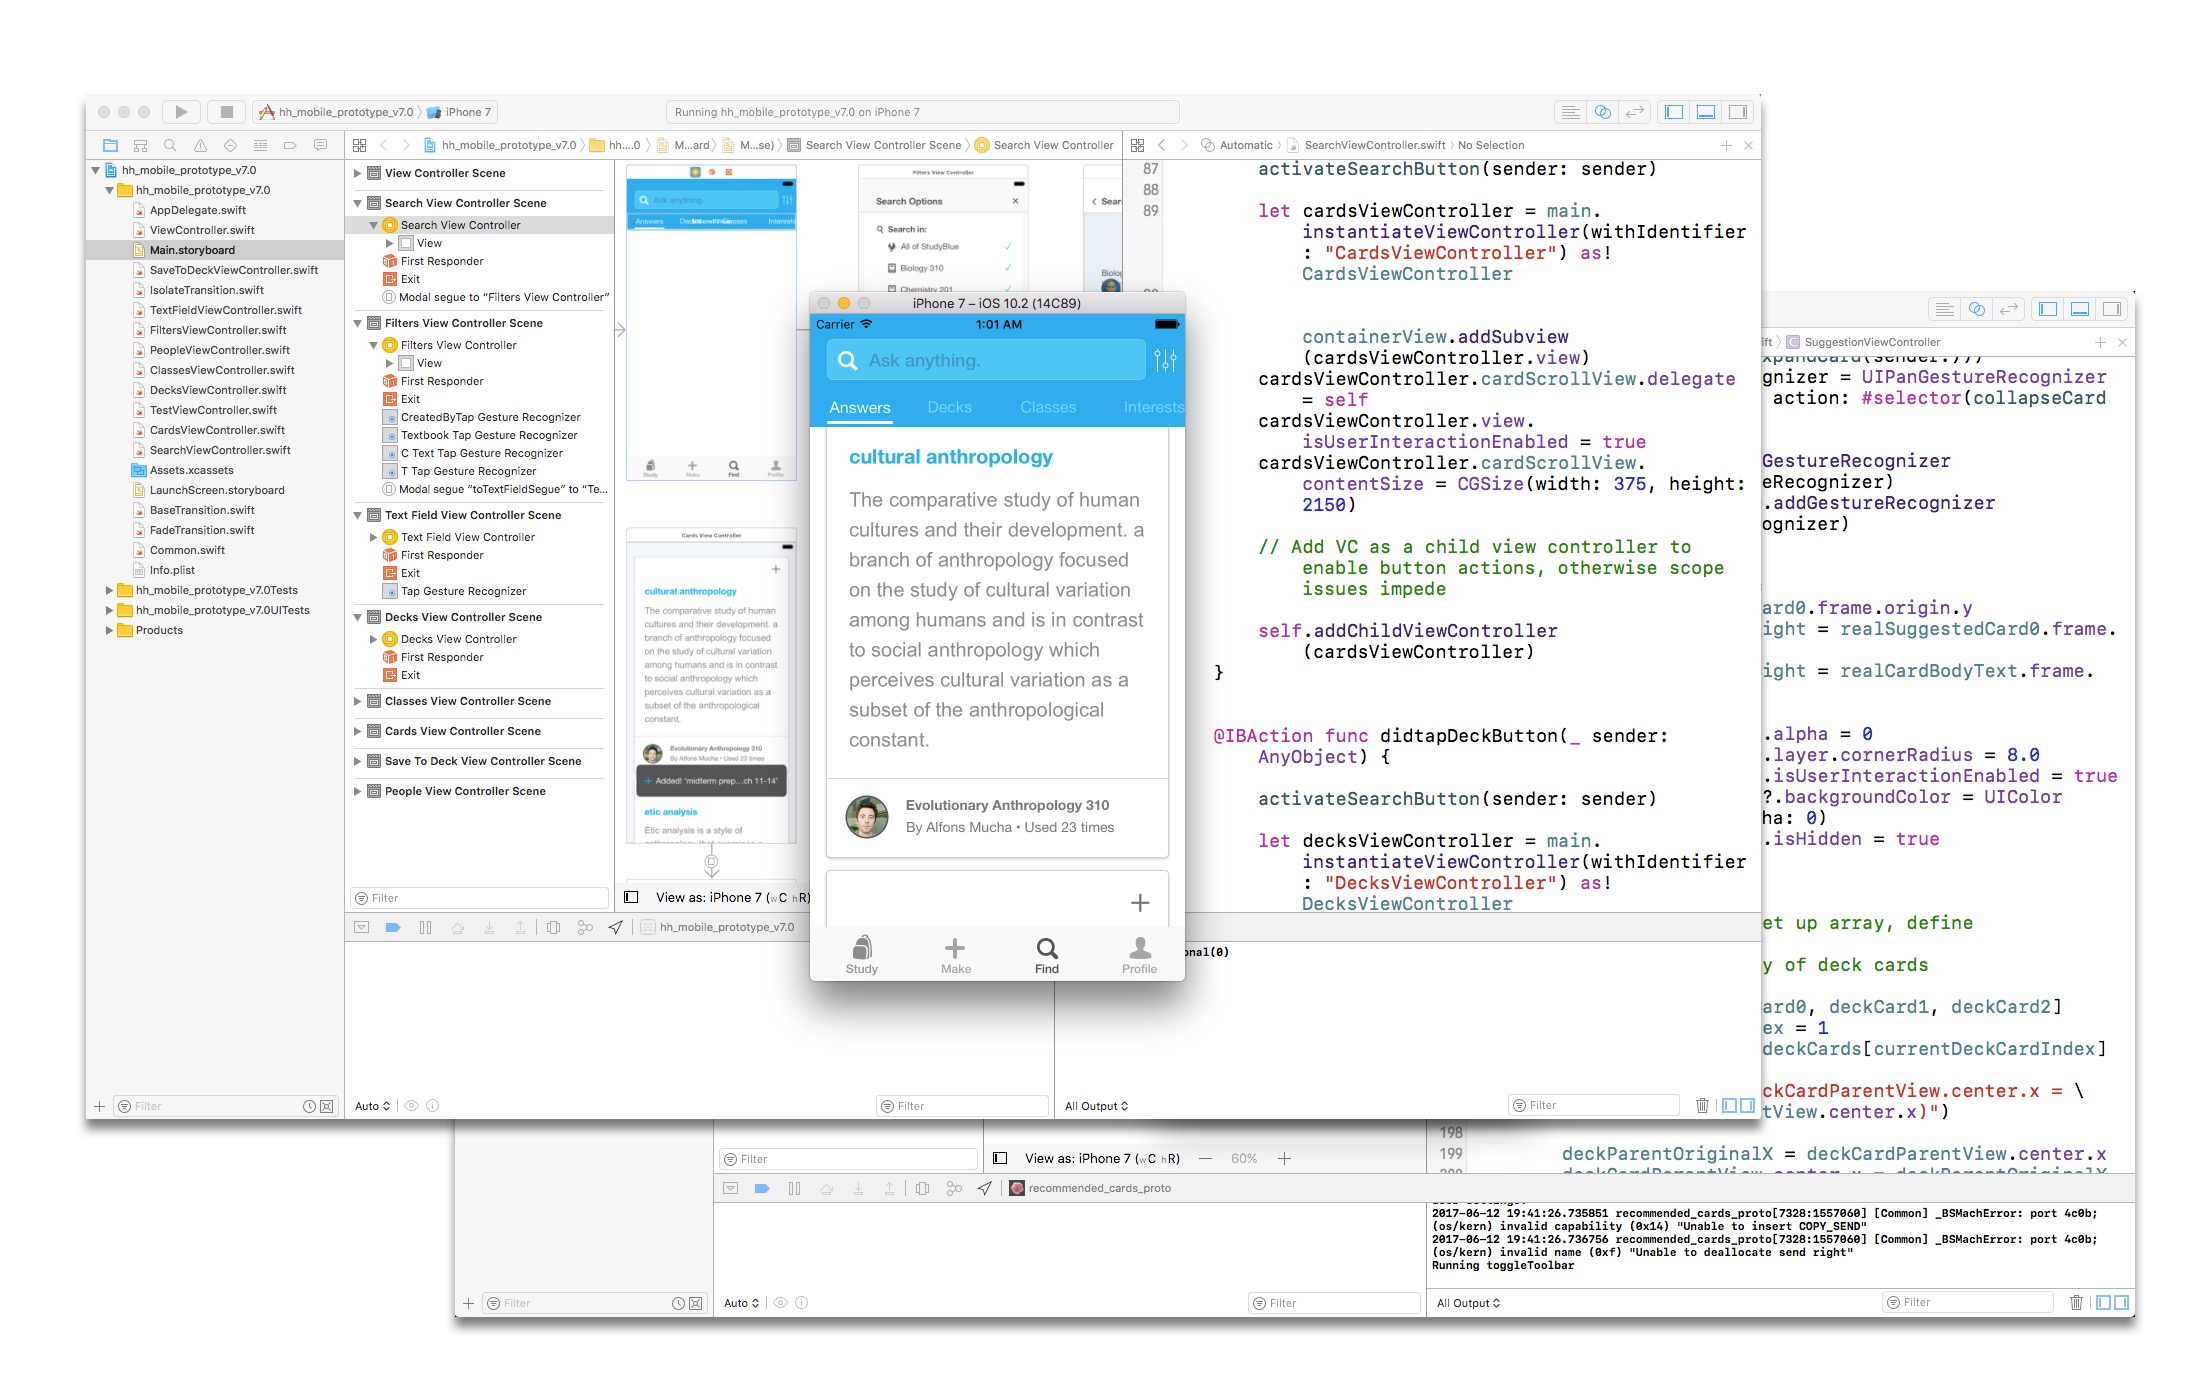Tap the Profile tab bar icon in simulator
The height and width of the screenshot is (1400, 2200).
(1139, 954)
